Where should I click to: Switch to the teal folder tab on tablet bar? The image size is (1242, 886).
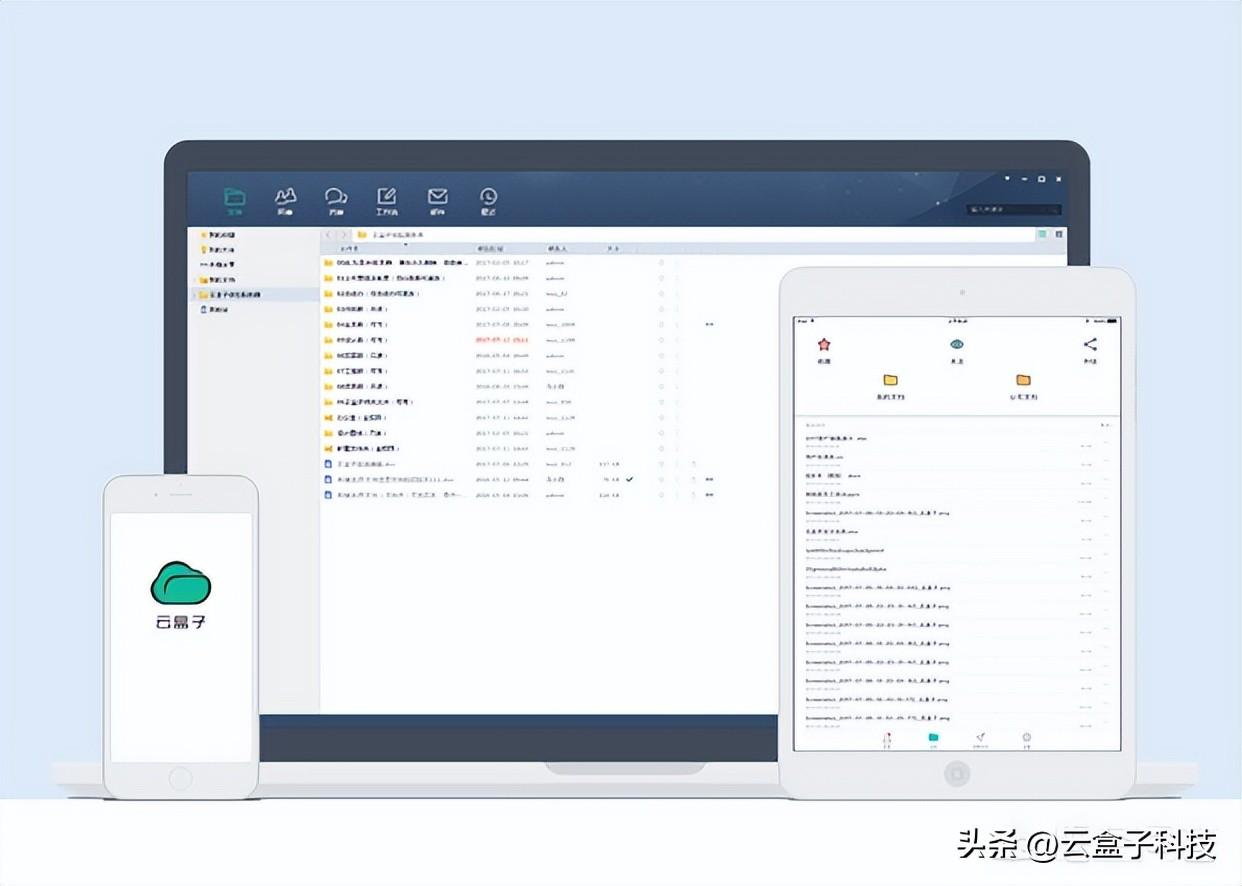[933, 739]
